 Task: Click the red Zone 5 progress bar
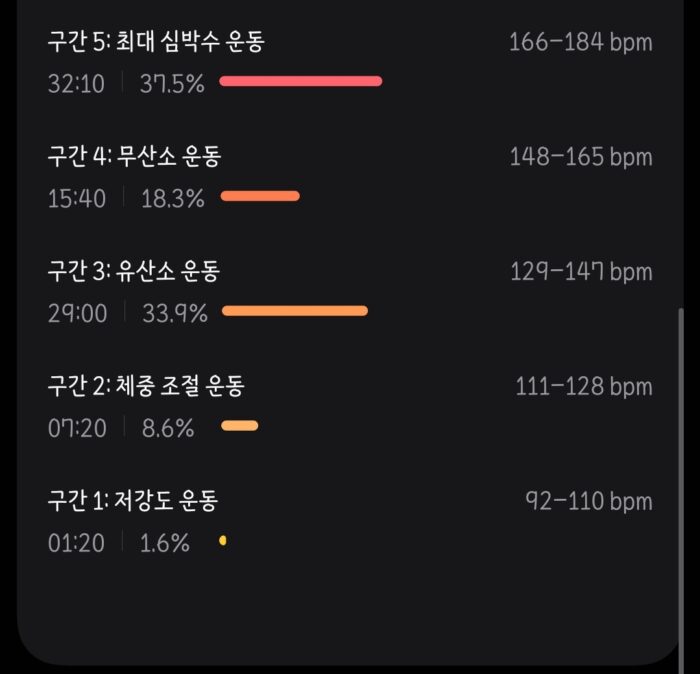point(301,81)
